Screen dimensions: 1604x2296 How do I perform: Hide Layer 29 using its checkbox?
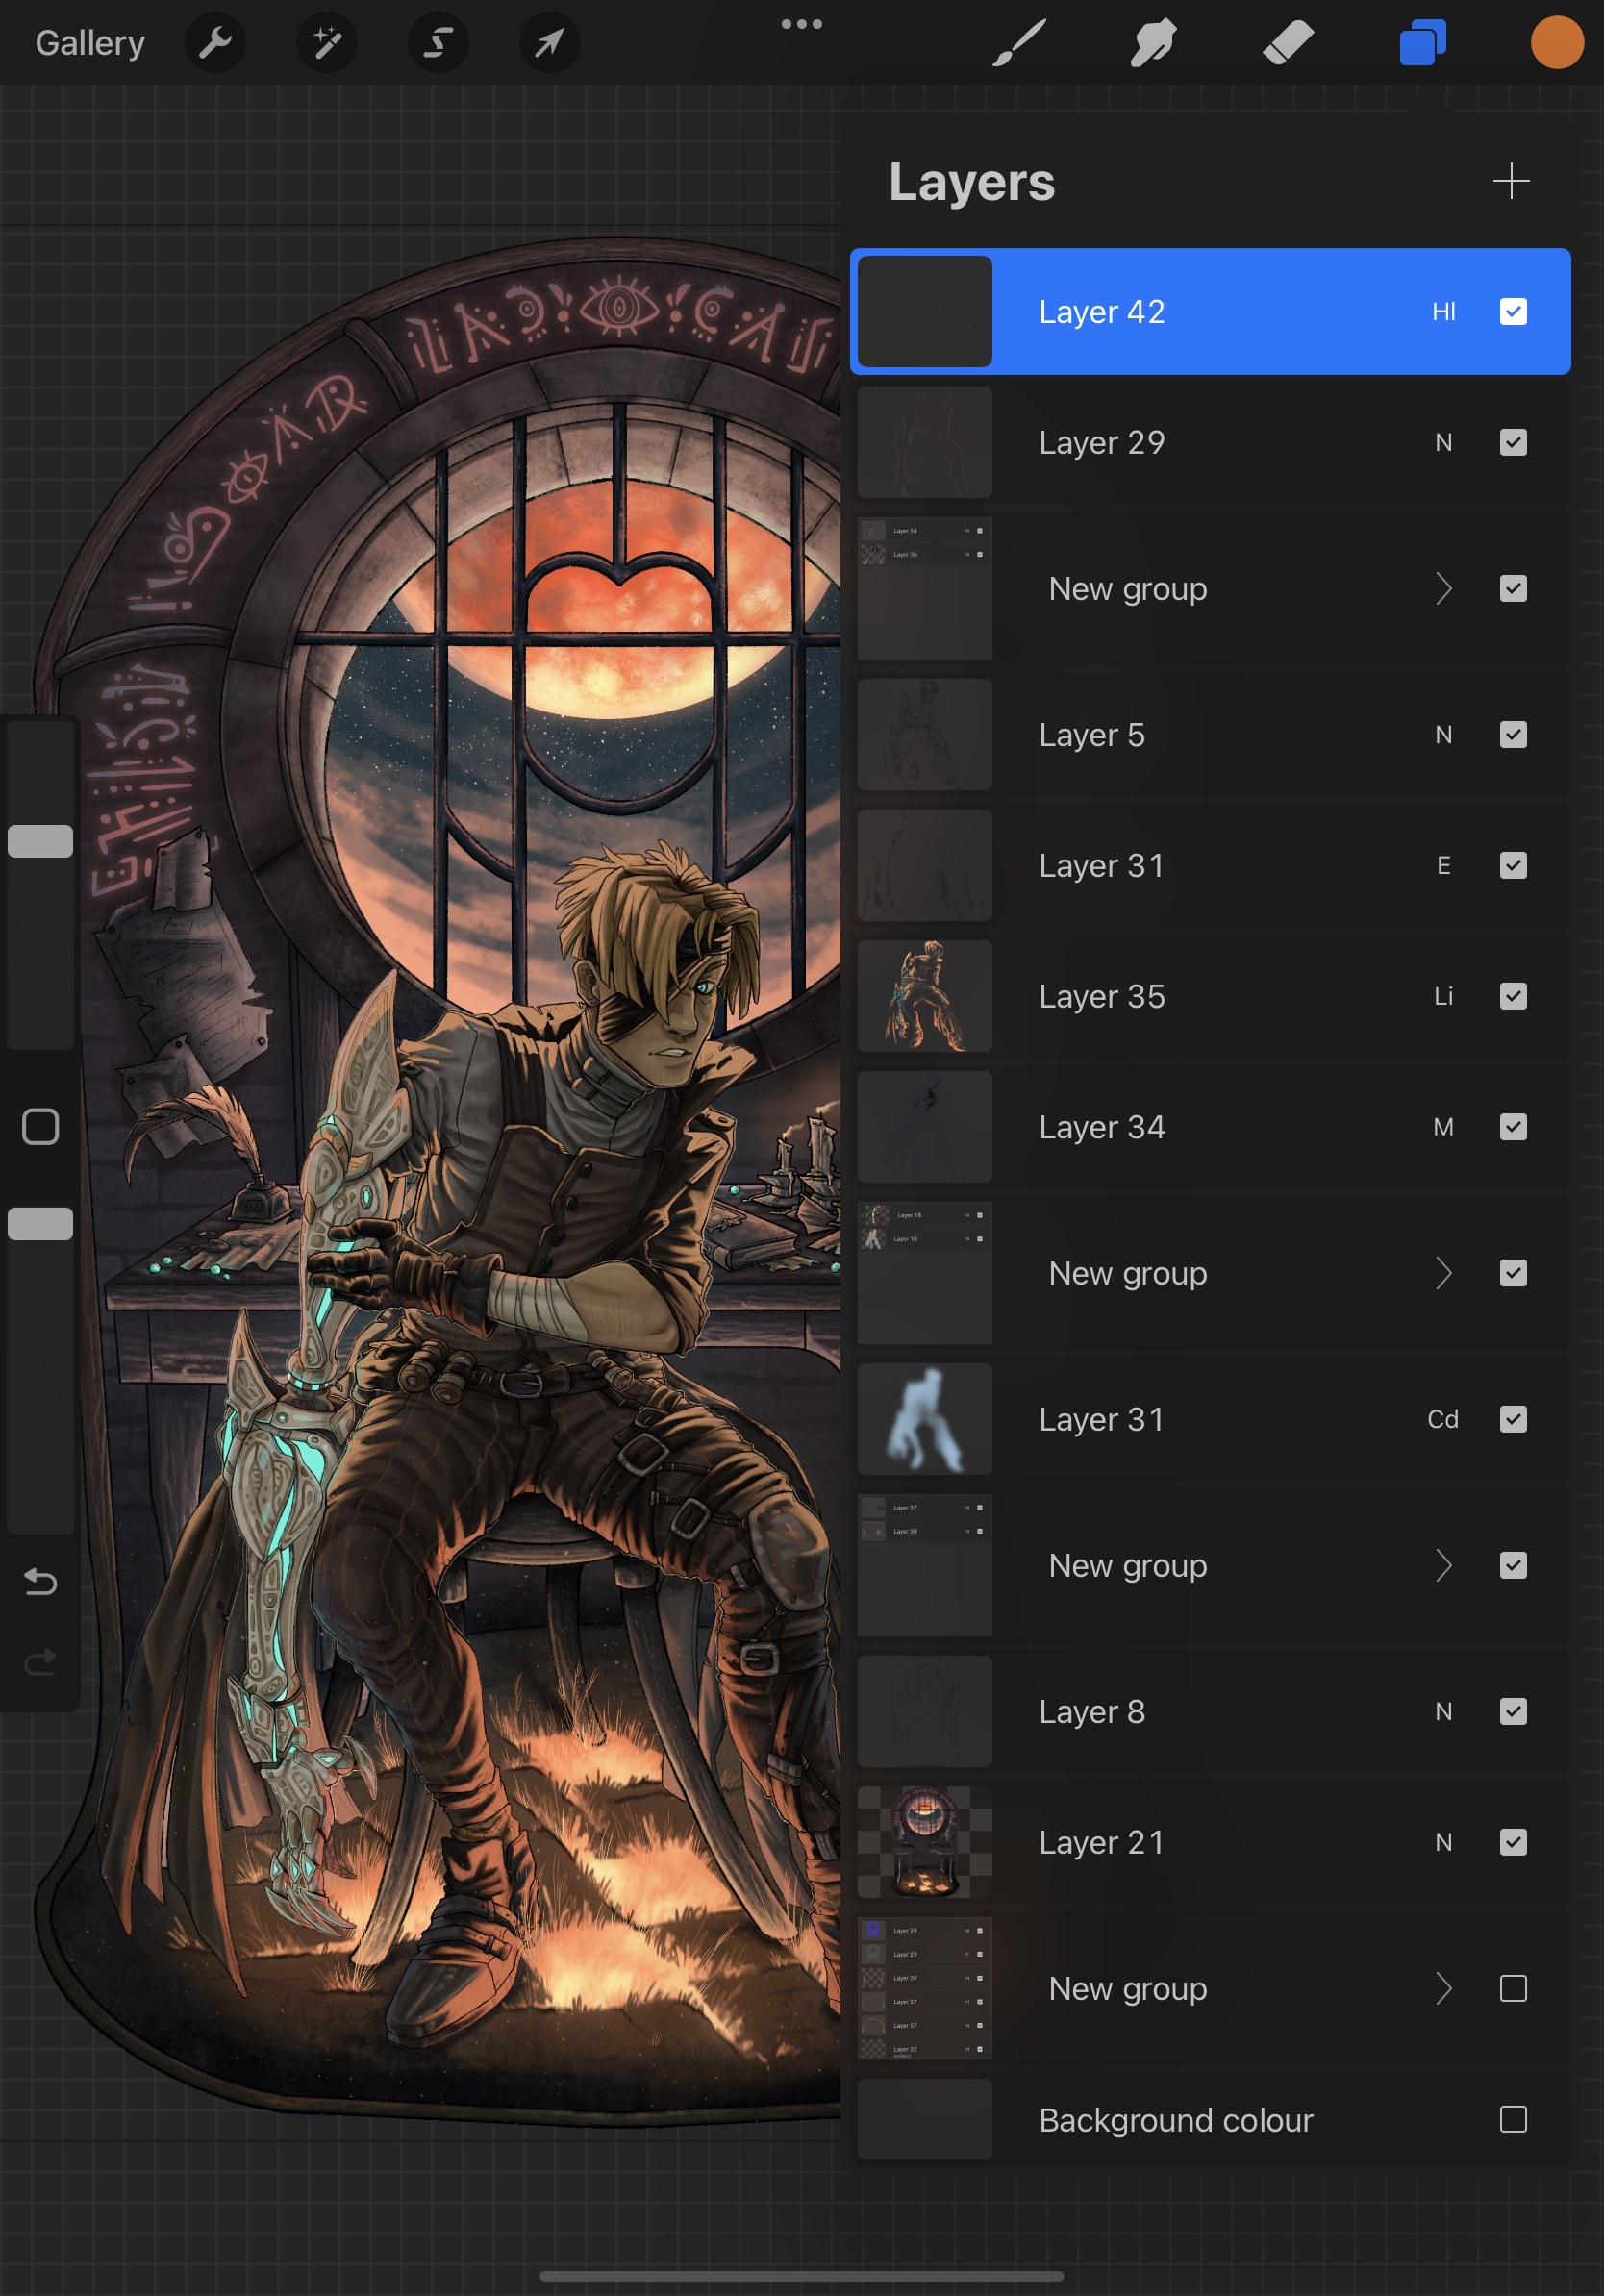[x=1512, y=442]
